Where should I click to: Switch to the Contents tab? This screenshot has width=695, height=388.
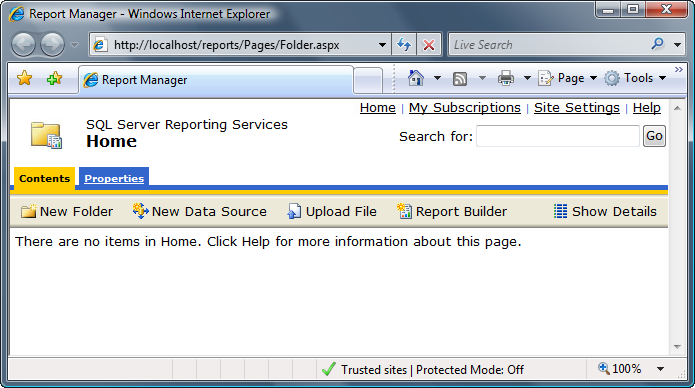[x=44, y=179]
